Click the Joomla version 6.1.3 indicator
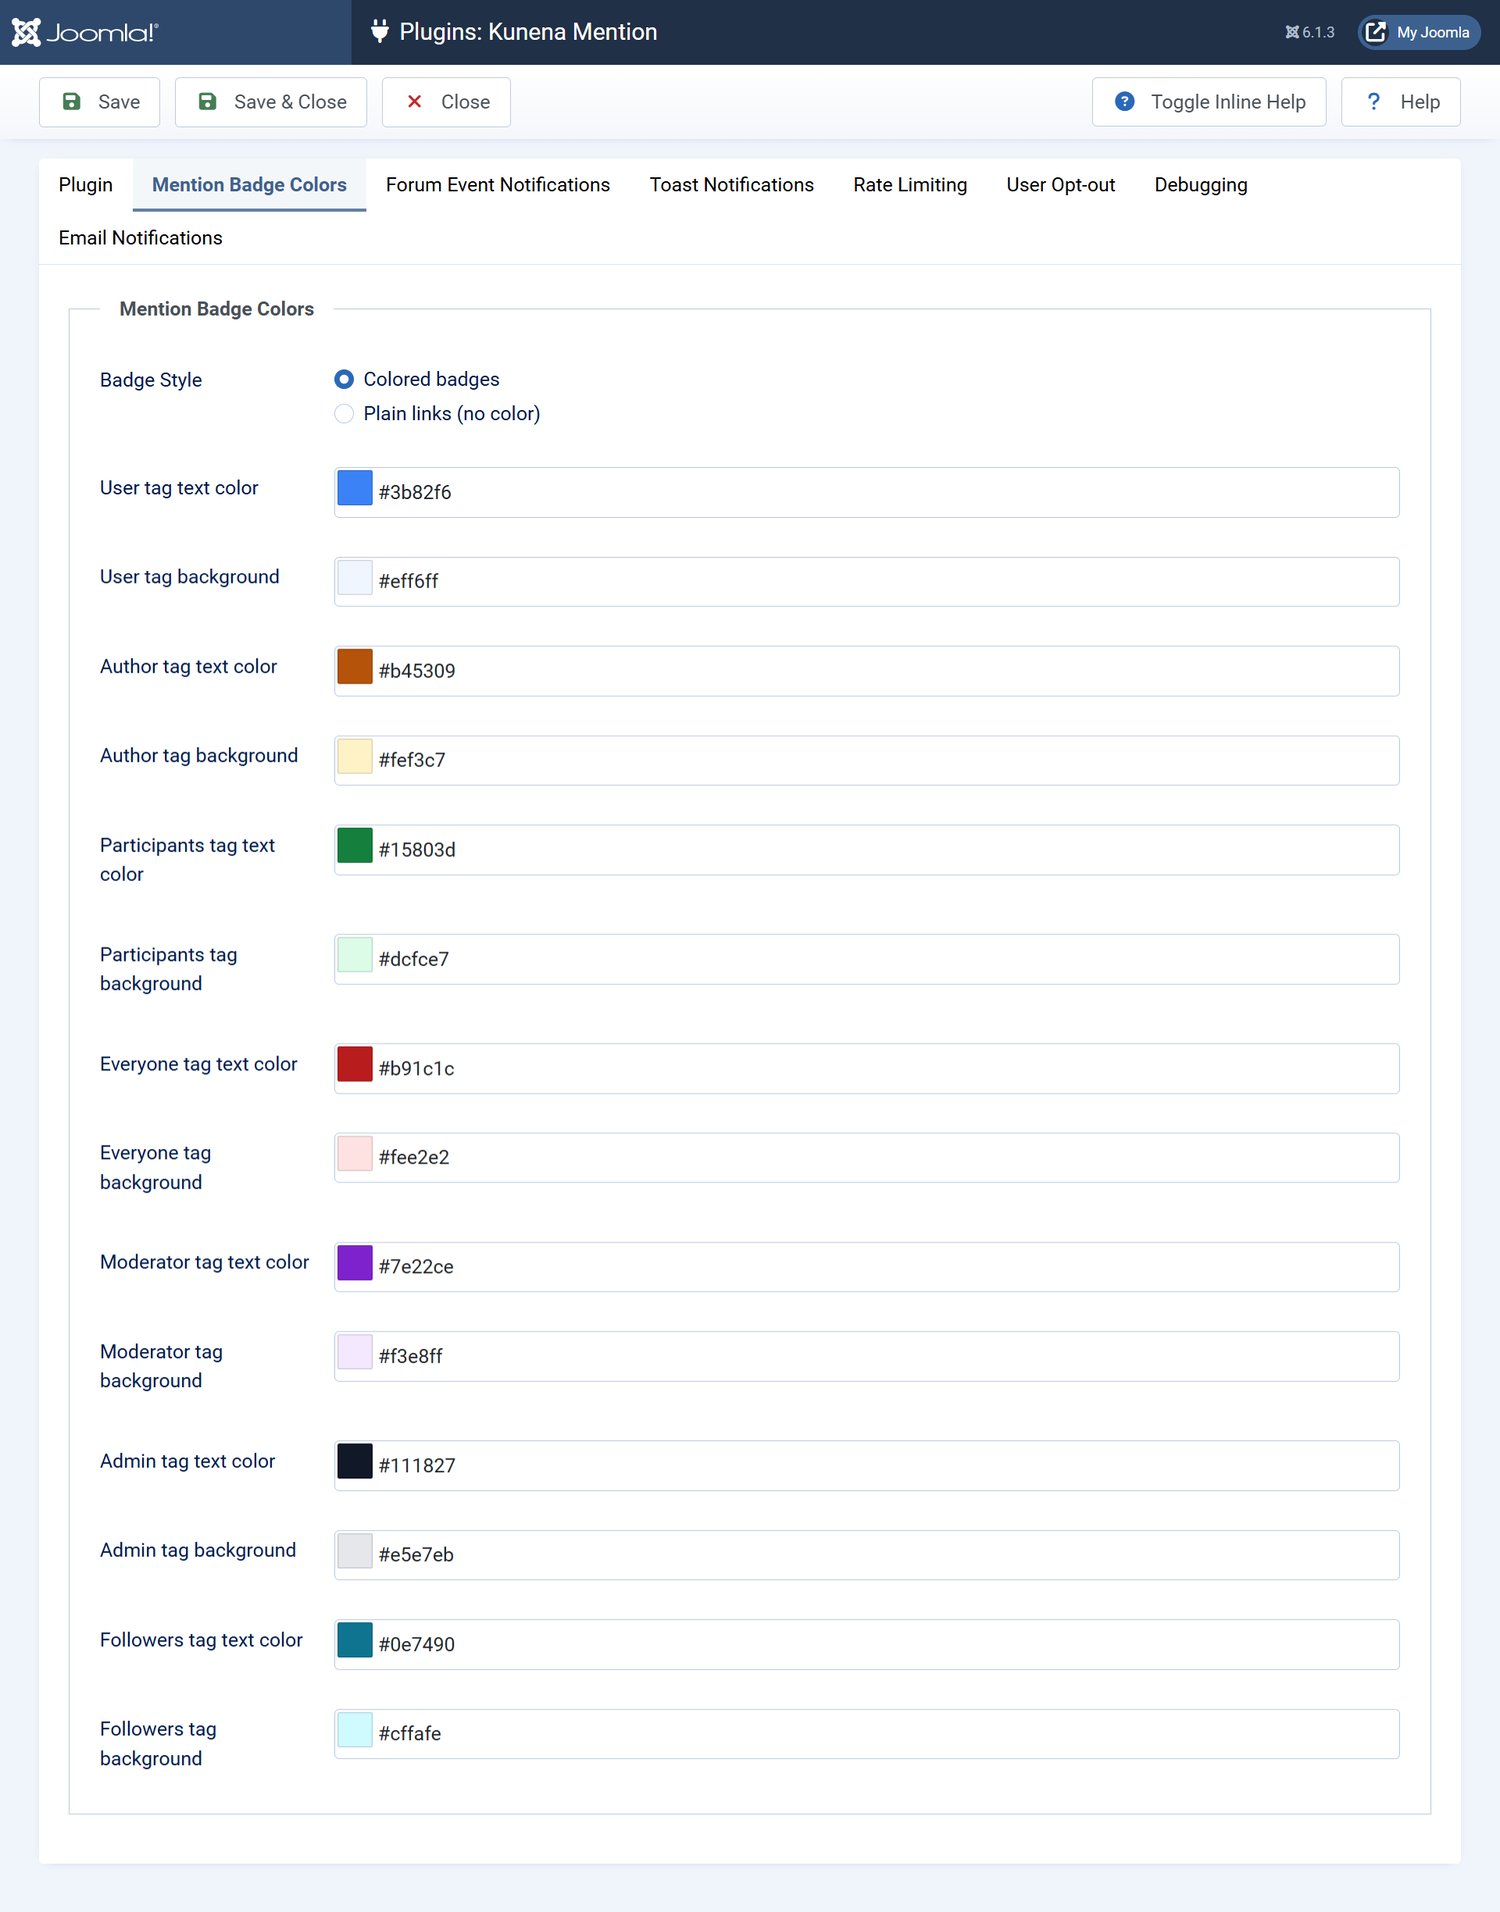Image resolution: width=1500 pixels, height=1912 pixels. 1310,32
